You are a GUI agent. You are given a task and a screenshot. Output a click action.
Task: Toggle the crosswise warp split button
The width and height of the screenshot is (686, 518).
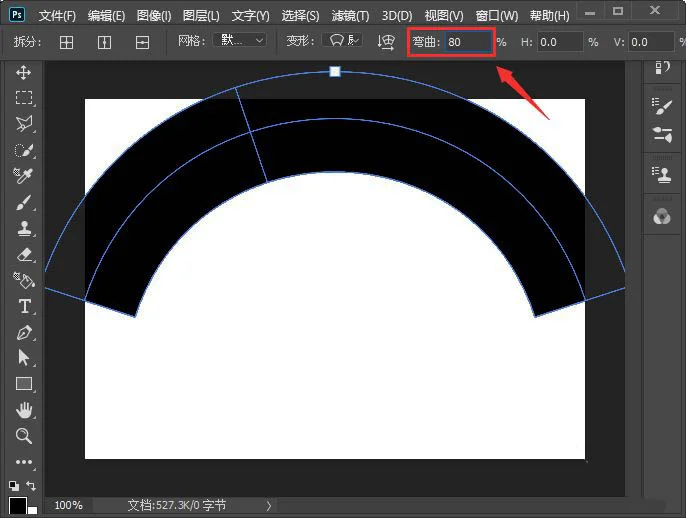(x=67, y=42)
